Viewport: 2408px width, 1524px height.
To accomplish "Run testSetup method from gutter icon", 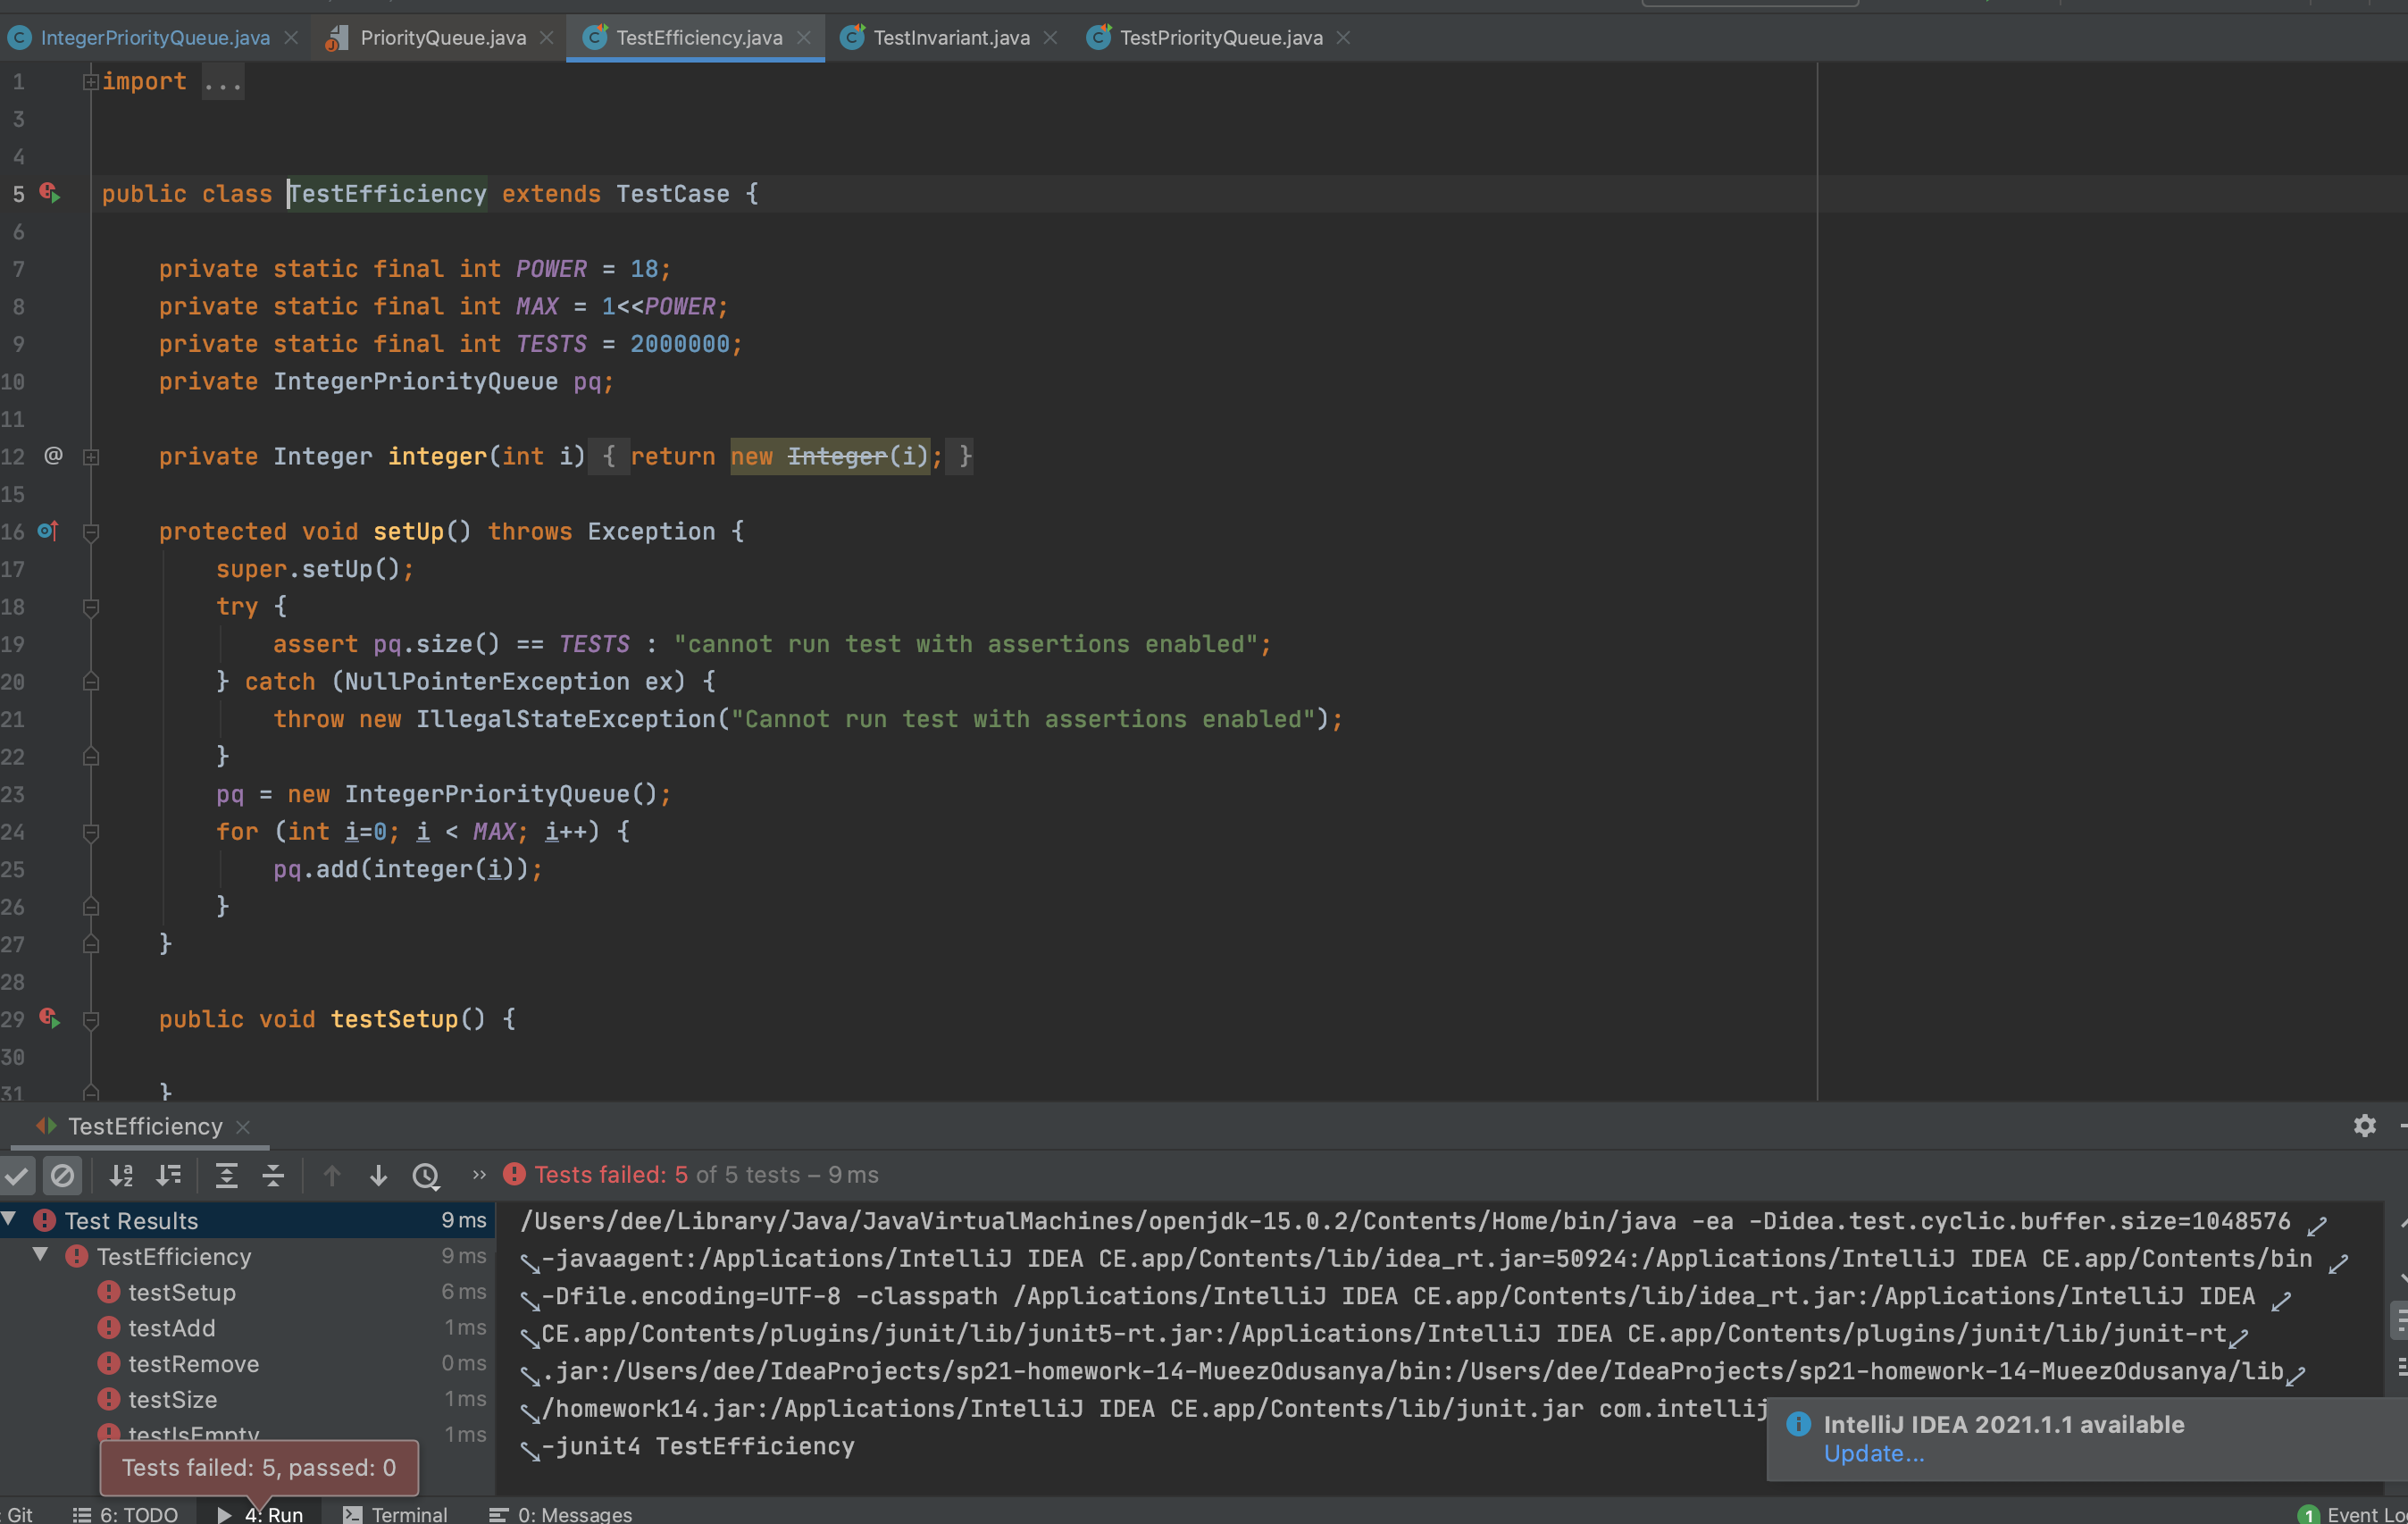I will (x=50, y=1019).
